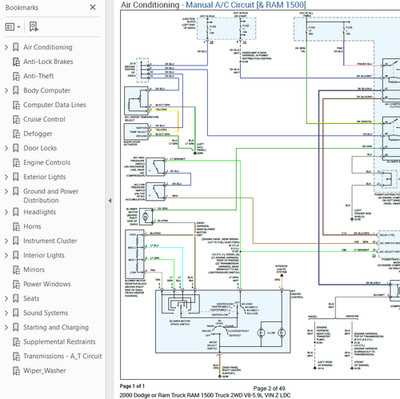Viewport: 400px width, 399px height.
Task: Go to the Headlights bookmark
Action: click(x=39, y=212)
